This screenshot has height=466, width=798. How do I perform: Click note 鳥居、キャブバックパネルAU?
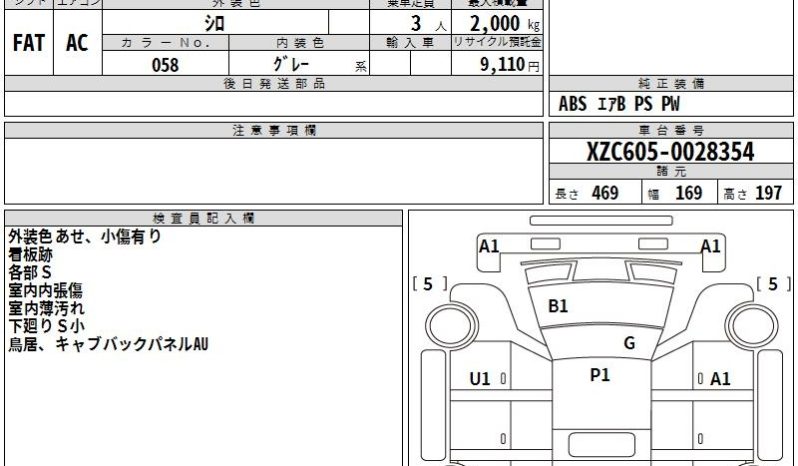108,344
